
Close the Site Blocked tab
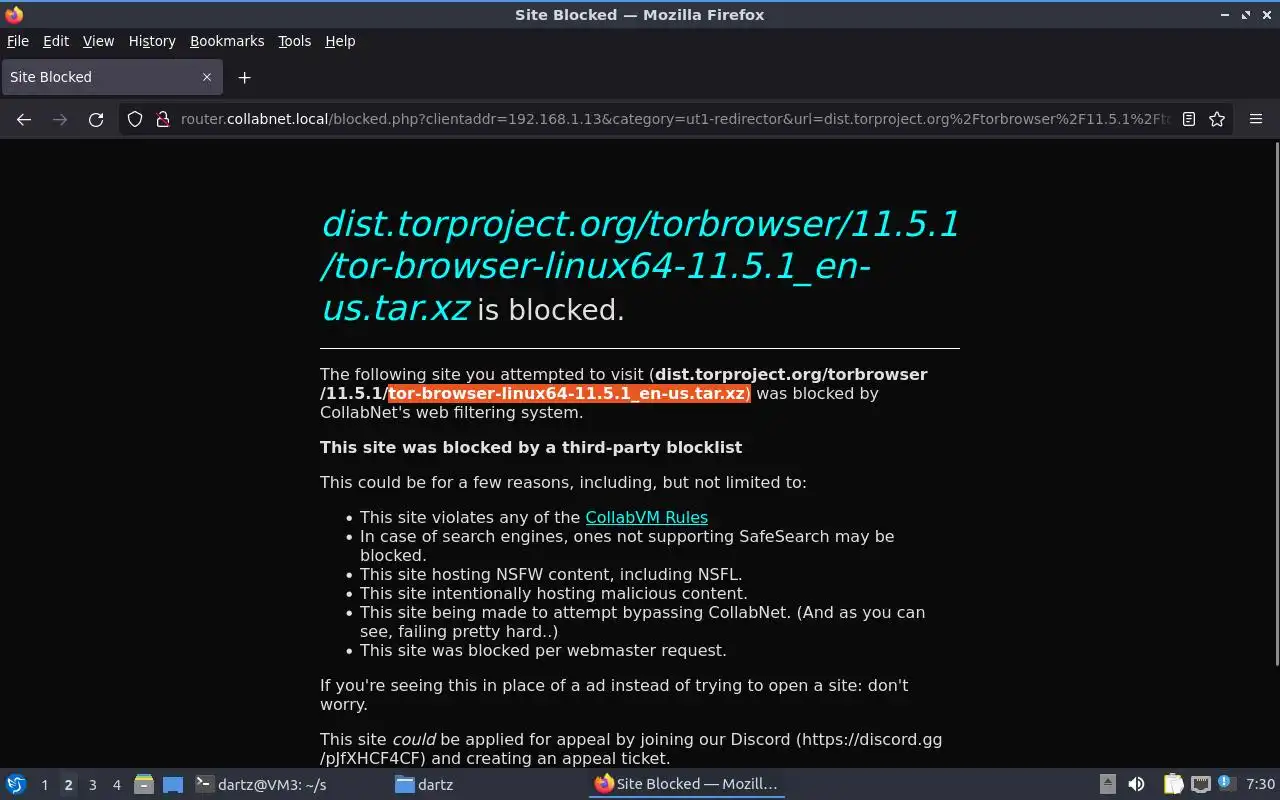tap(207, 77)
